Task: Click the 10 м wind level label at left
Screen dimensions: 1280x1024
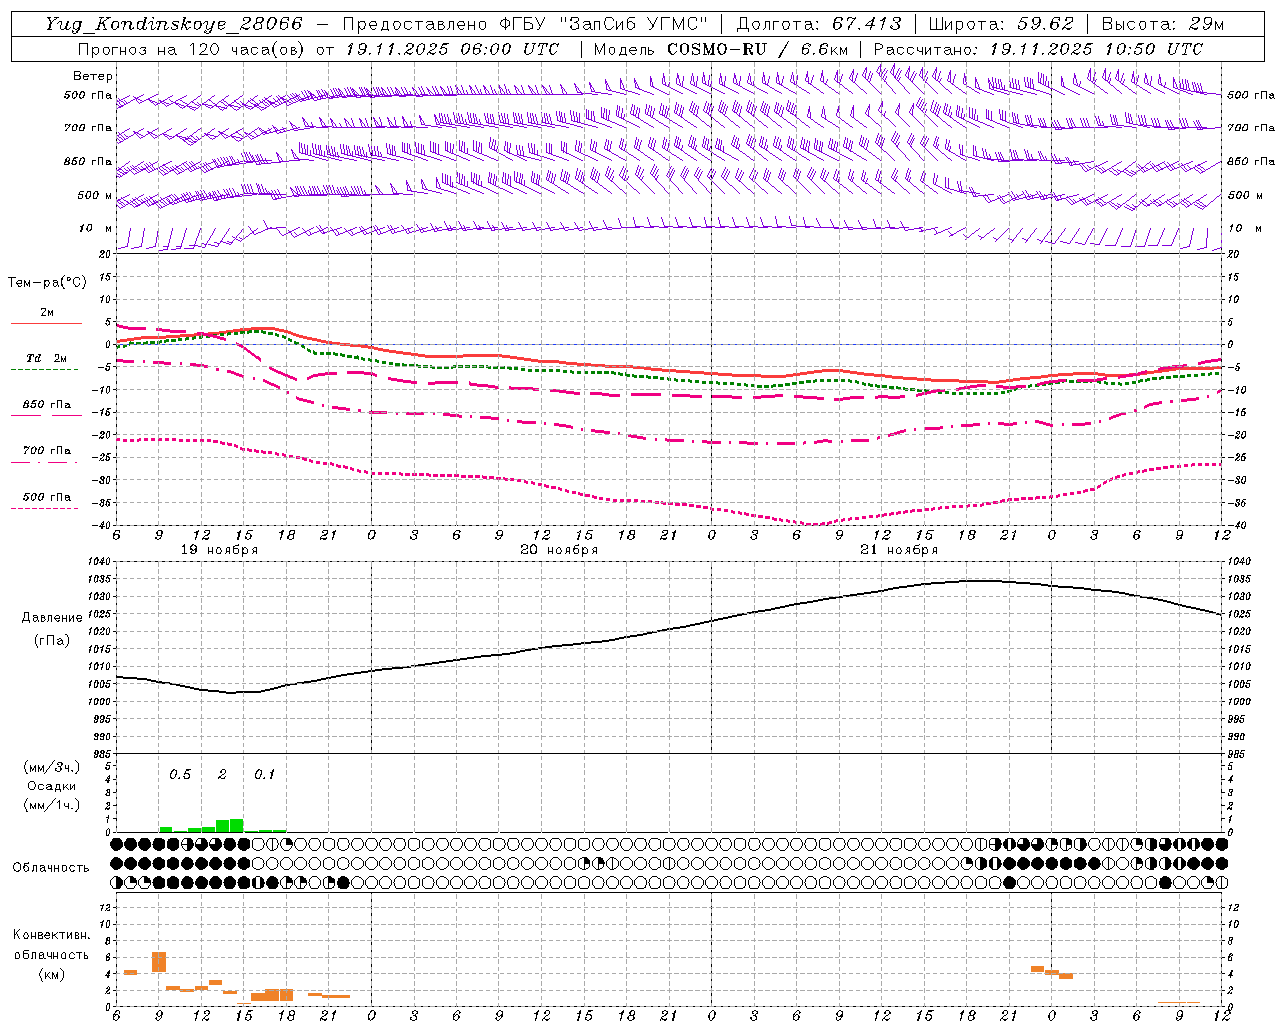Action: [95, 228]
